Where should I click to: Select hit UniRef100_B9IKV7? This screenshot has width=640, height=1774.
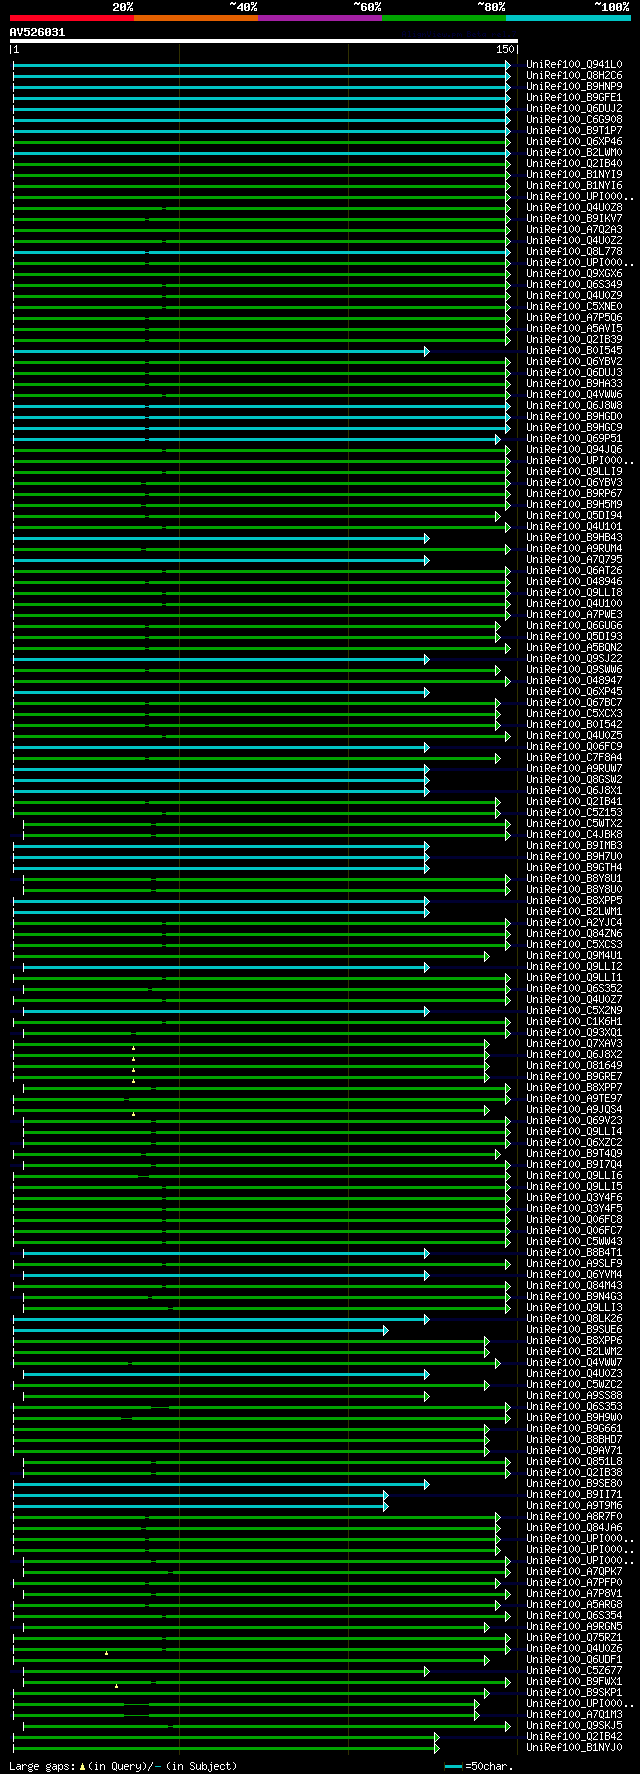pos(574,219)
